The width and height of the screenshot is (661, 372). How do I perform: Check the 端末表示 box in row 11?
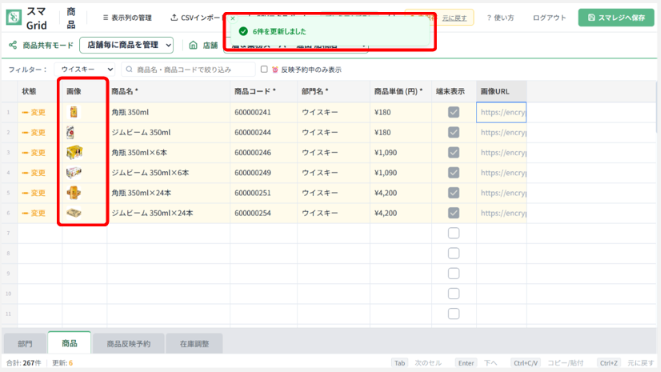(x=454, y=314)
